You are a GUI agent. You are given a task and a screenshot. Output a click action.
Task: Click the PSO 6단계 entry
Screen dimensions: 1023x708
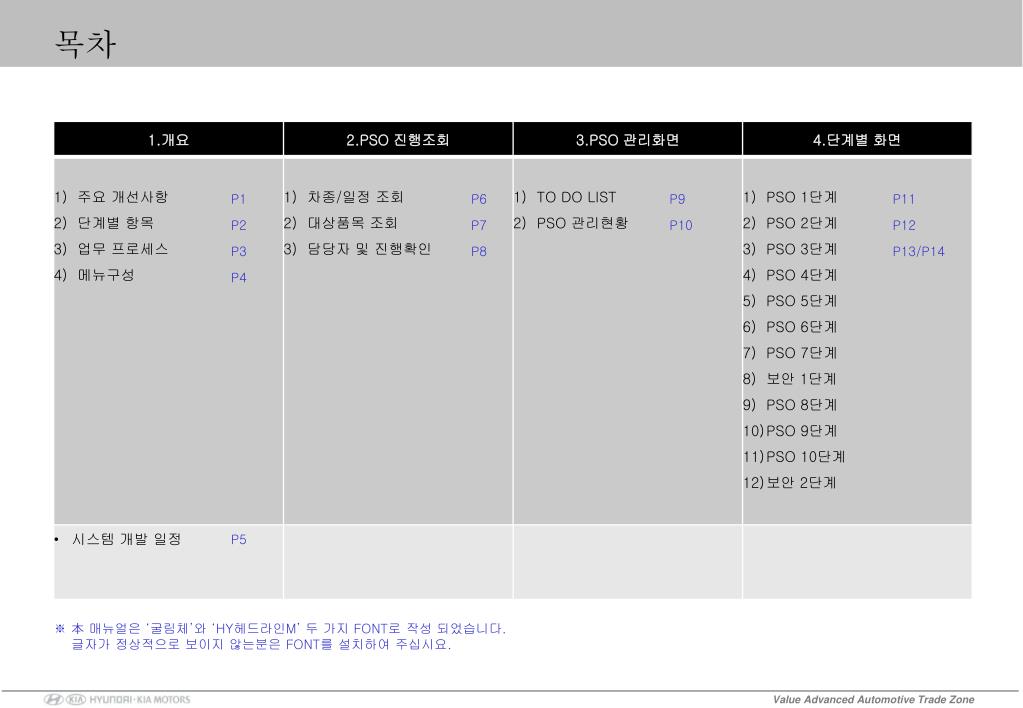click(x=801, y=326)
